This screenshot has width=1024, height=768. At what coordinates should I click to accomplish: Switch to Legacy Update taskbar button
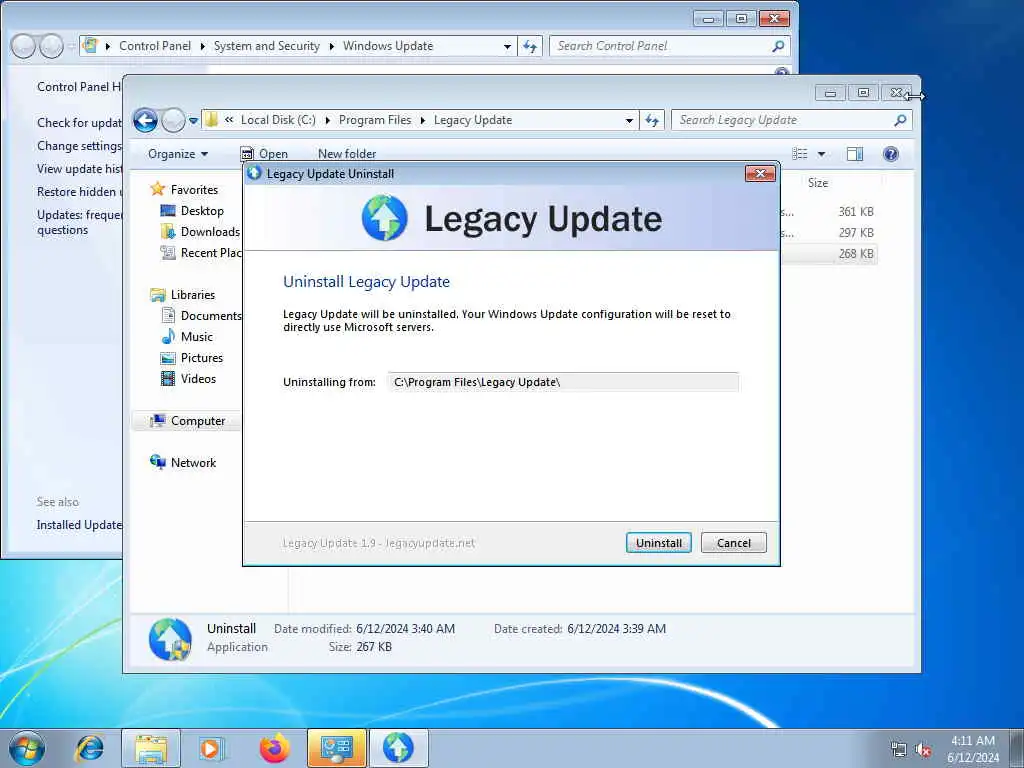398,748
